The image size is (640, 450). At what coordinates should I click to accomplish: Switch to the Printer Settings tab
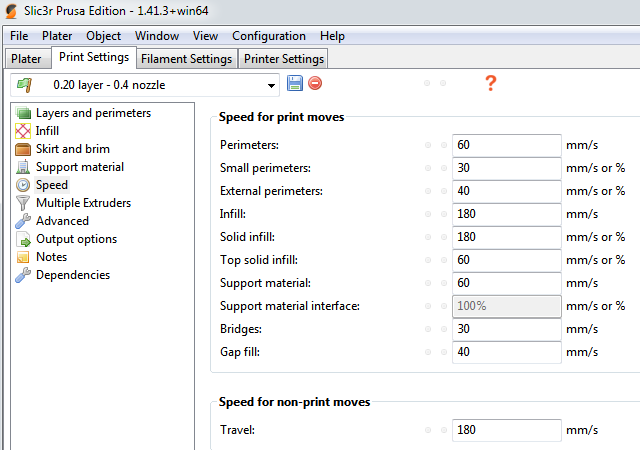284,59
